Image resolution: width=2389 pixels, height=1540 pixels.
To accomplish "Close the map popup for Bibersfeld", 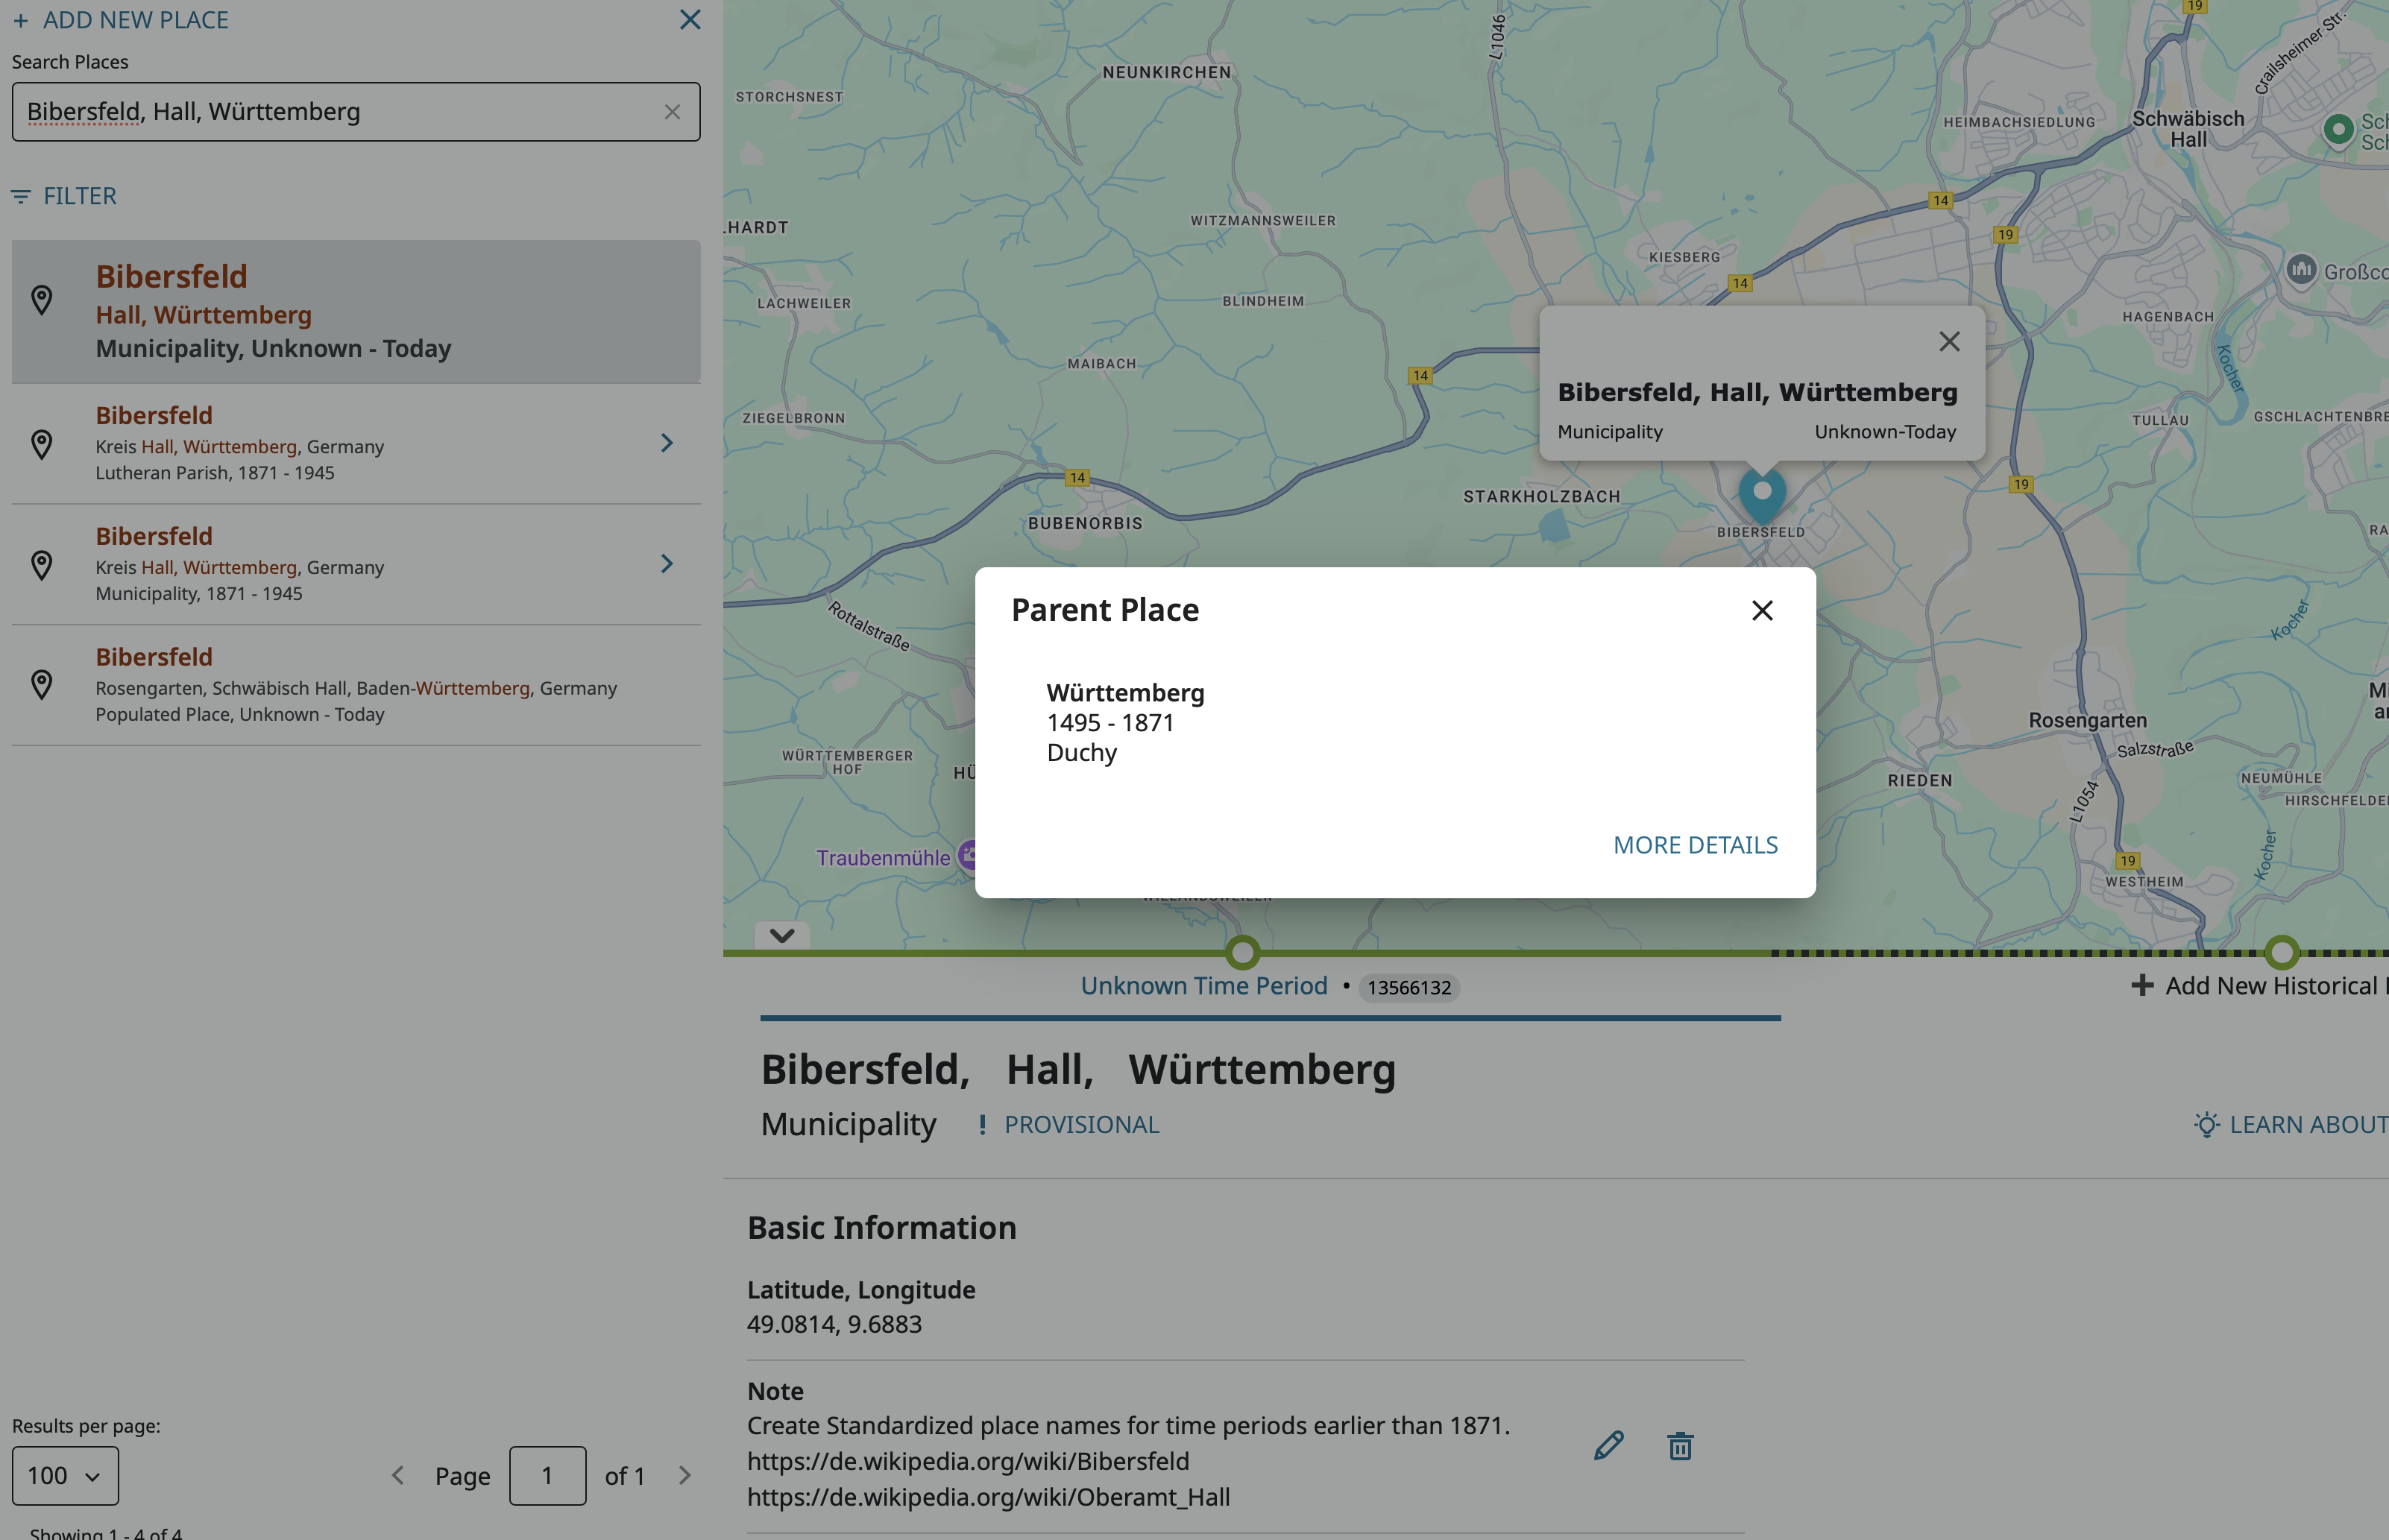I will point(1949,342).
